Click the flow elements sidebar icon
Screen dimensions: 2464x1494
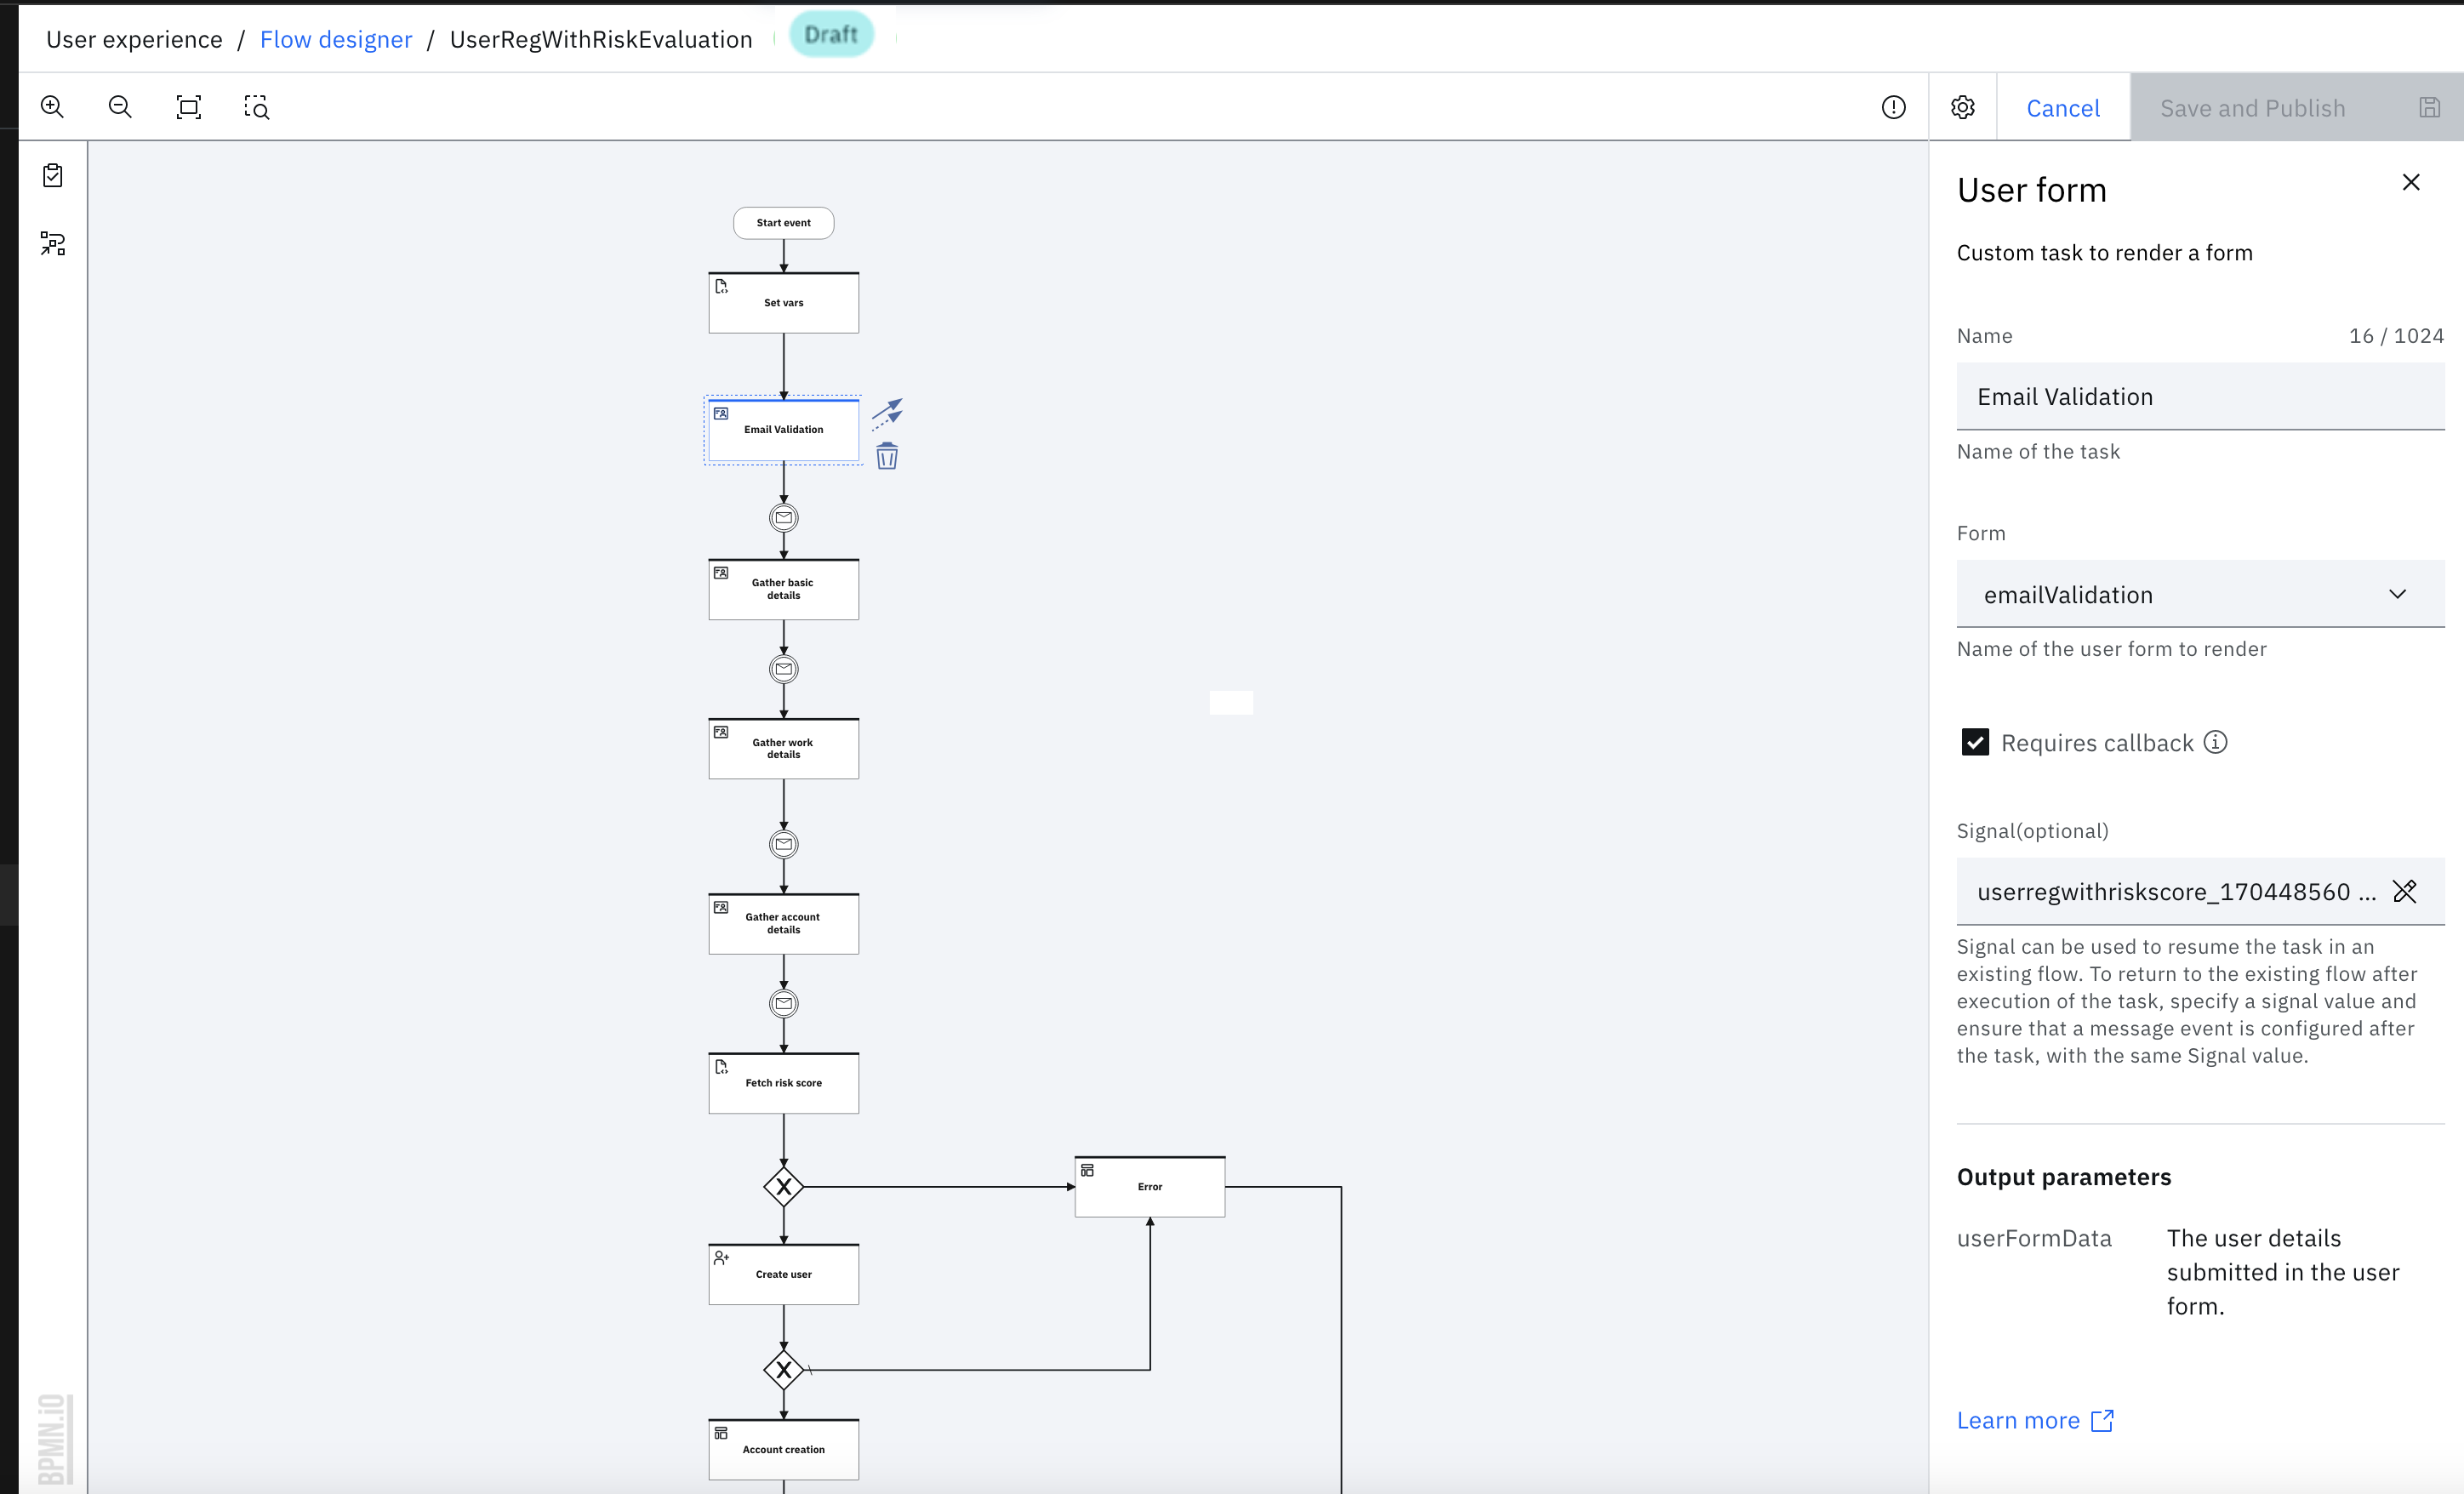click(x=53, y=244)
